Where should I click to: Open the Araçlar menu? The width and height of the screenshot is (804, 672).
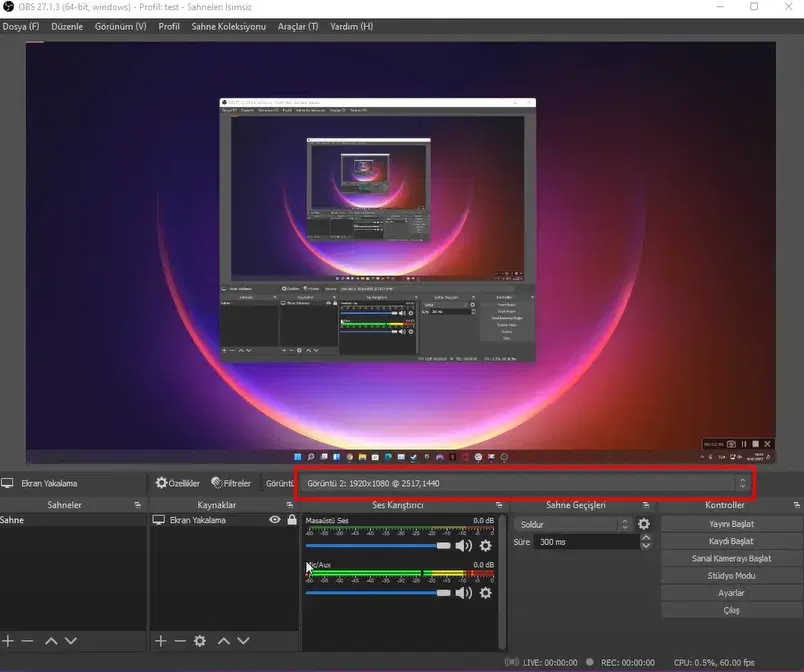click(298, 27)
